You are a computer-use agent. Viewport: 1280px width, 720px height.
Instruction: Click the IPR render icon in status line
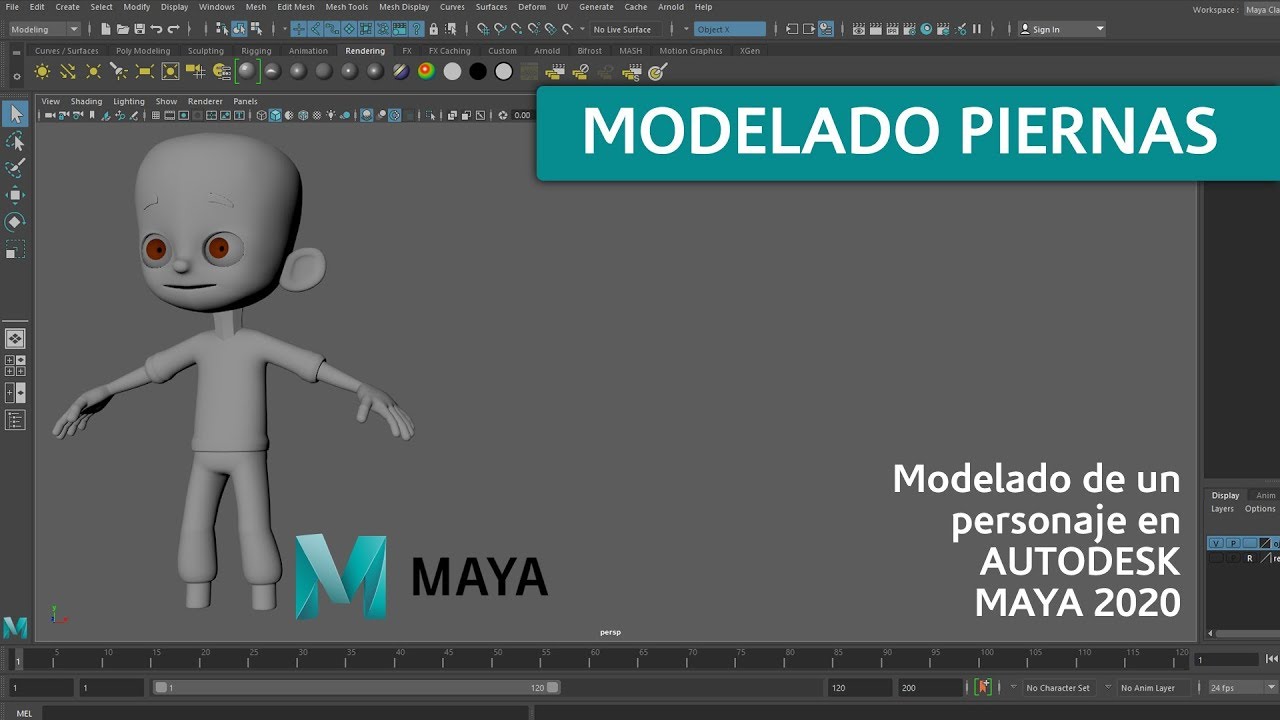893,29
